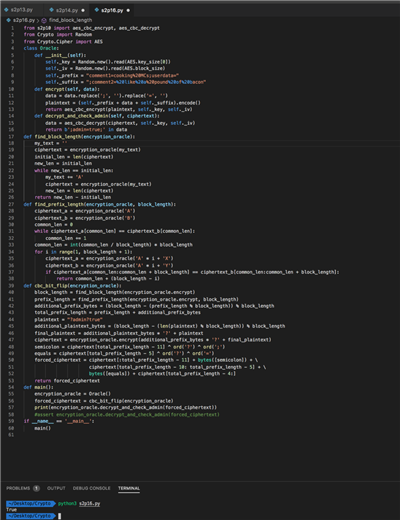Open the DEBUG CONSOLE panel tab
Viewport: 400px width, 520px height.
[x=92, y=488]
